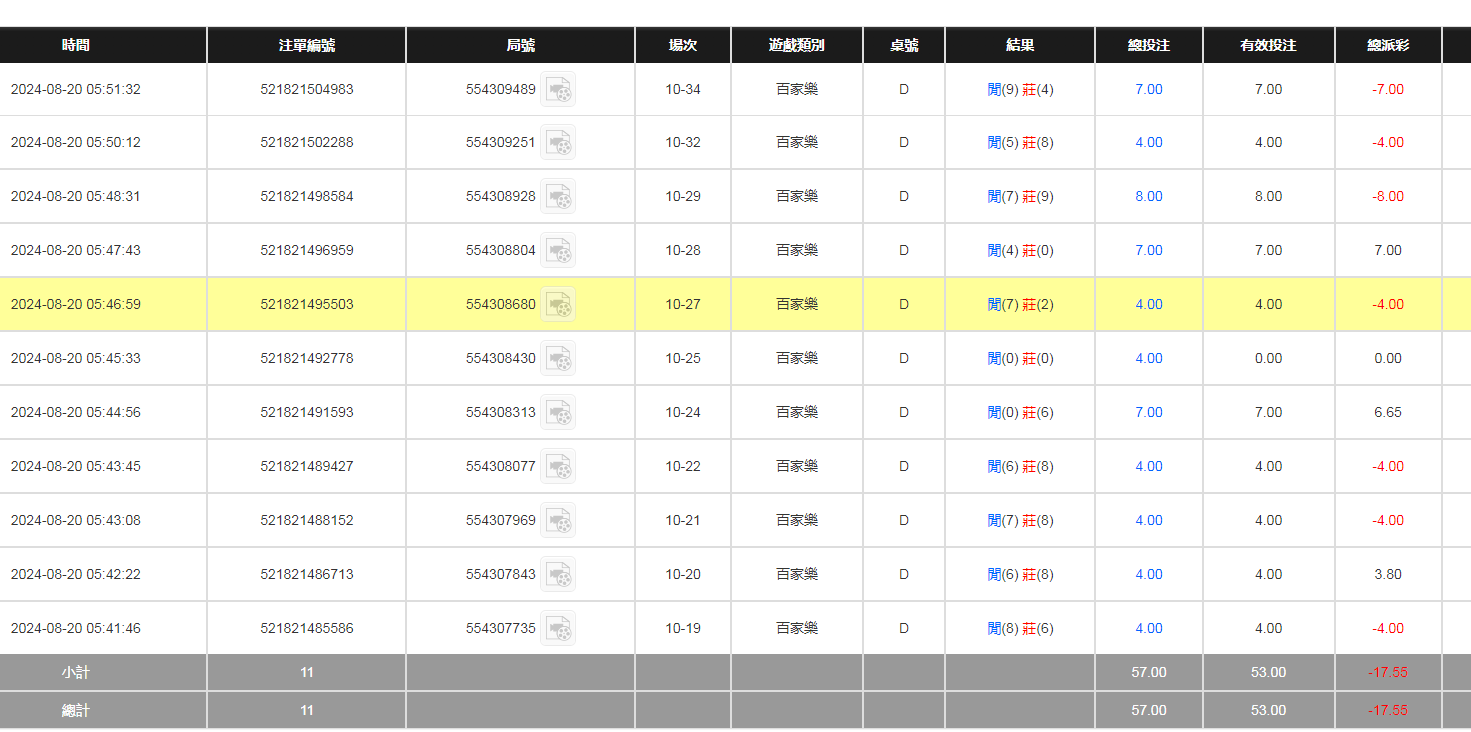Open the 7.00 total bet link for order 521821504983
The image size is (1471, 732).
1148,90
